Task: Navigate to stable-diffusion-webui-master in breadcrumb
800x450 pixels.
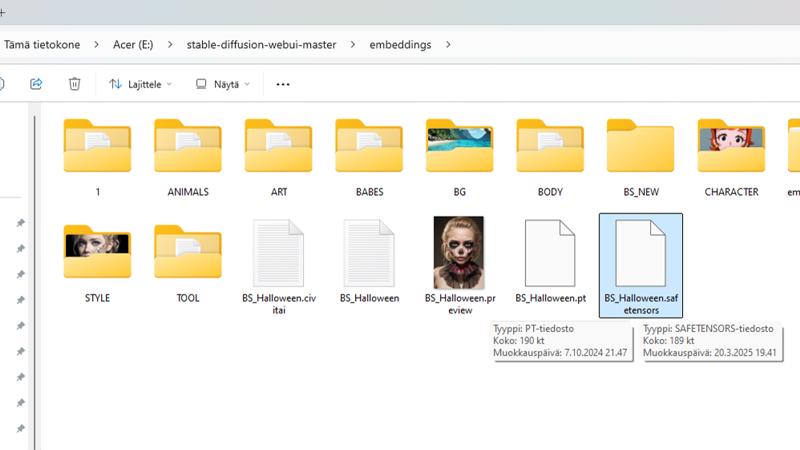Action: point(261,44)
